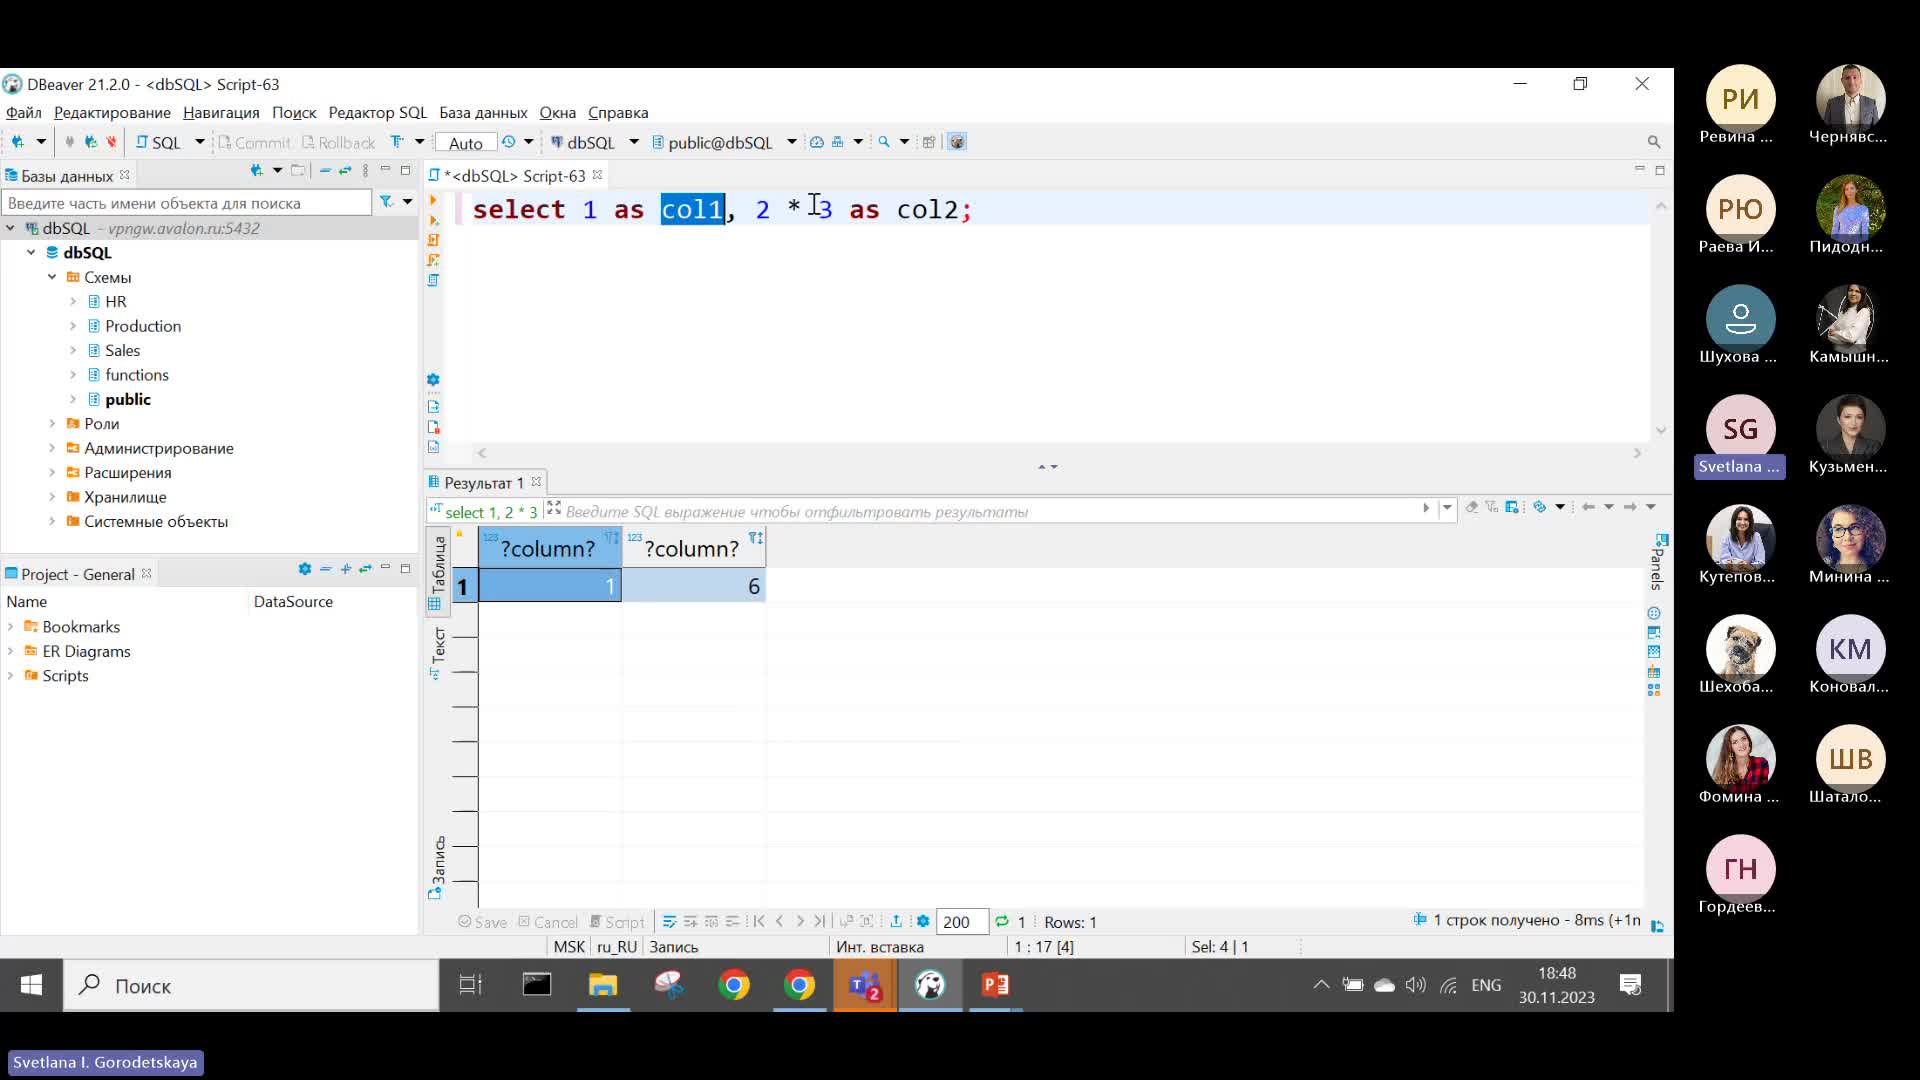This screenshot has width=1920, height=1080.
Task: Open the Навигация menu
Action: tap(221, 113)
